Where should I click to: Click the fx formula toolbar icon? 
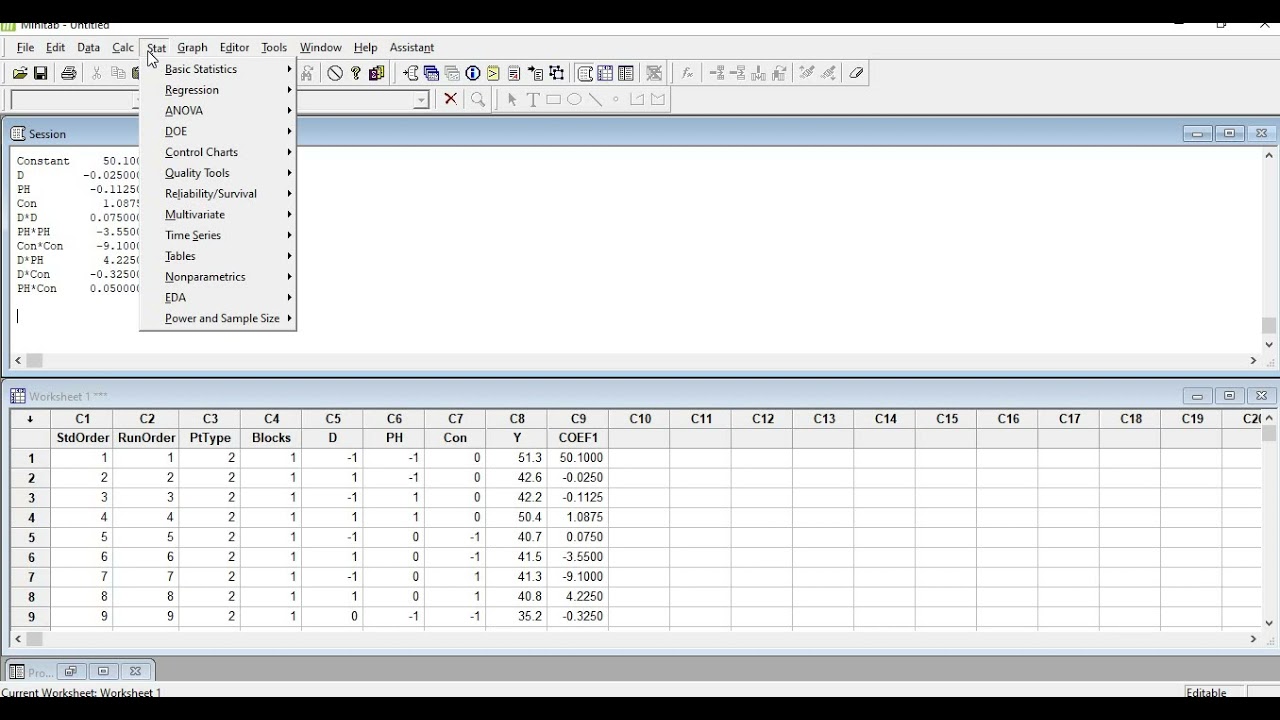coord(687,73)
